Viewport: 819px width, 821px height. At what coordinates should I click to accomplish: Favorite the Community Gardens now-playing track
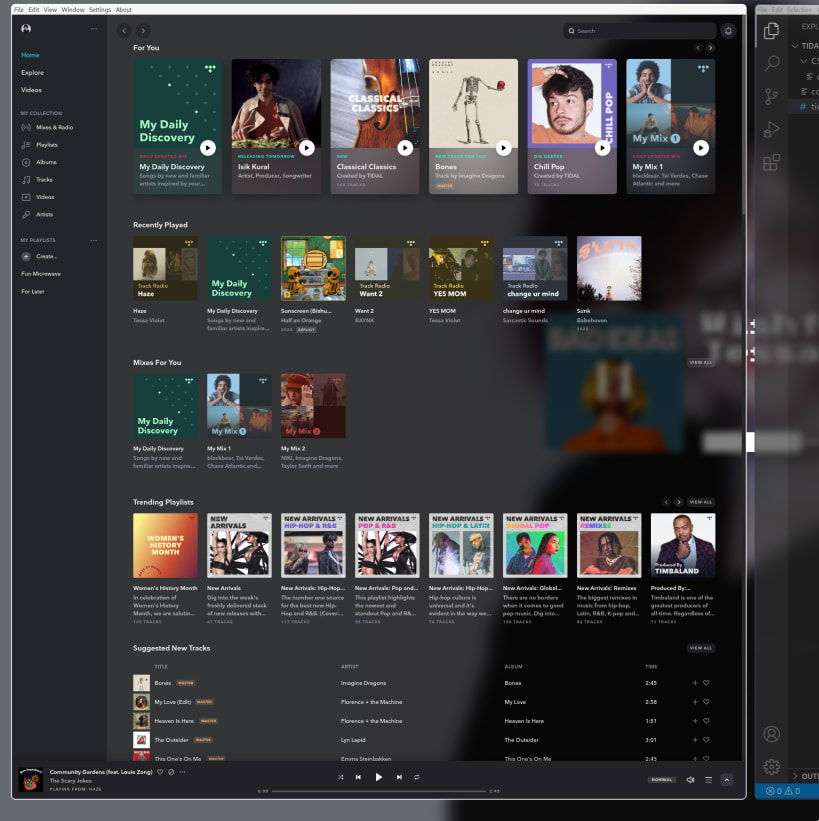tap(160, 772)
